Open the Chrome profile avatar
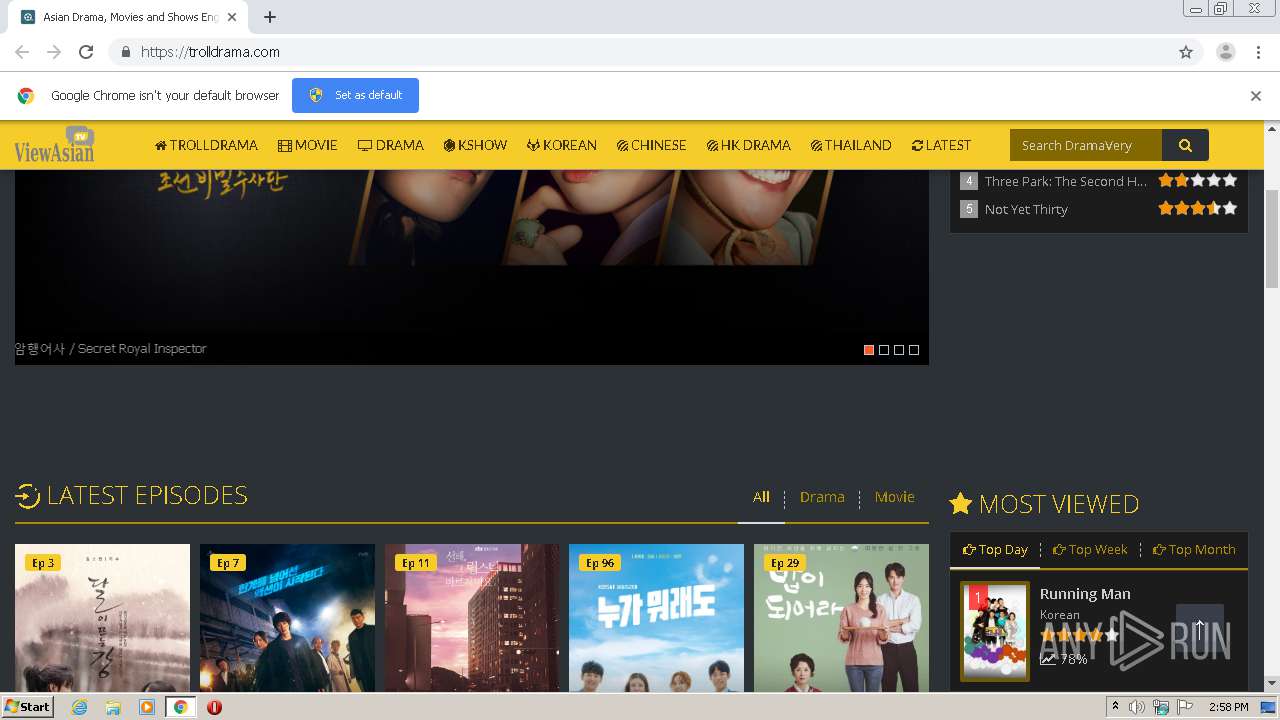 click(x=1225, y=52)
